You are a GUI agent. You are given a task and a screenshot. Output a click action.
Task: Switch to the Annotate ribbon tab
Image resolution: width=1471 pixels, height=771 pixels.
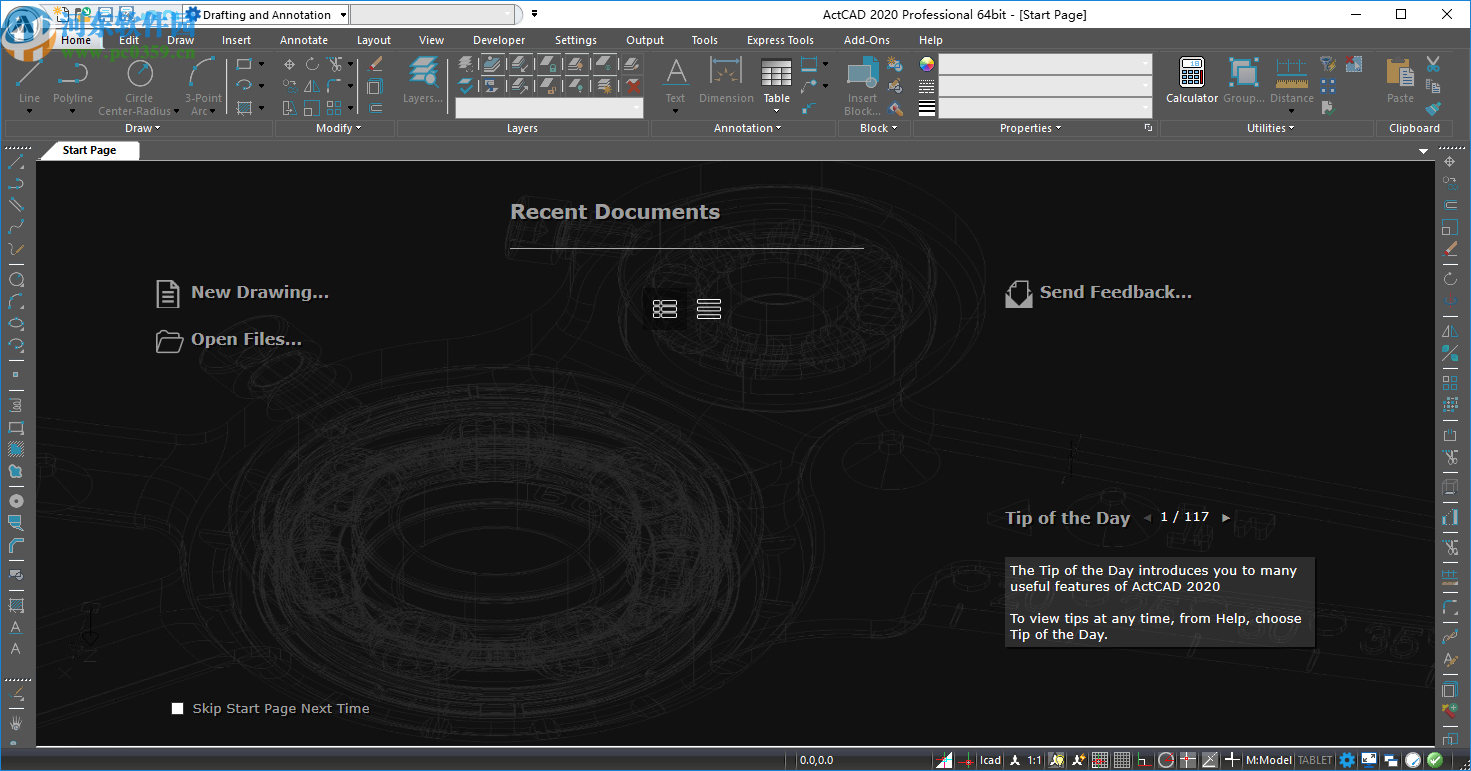[x=304, y=40]
